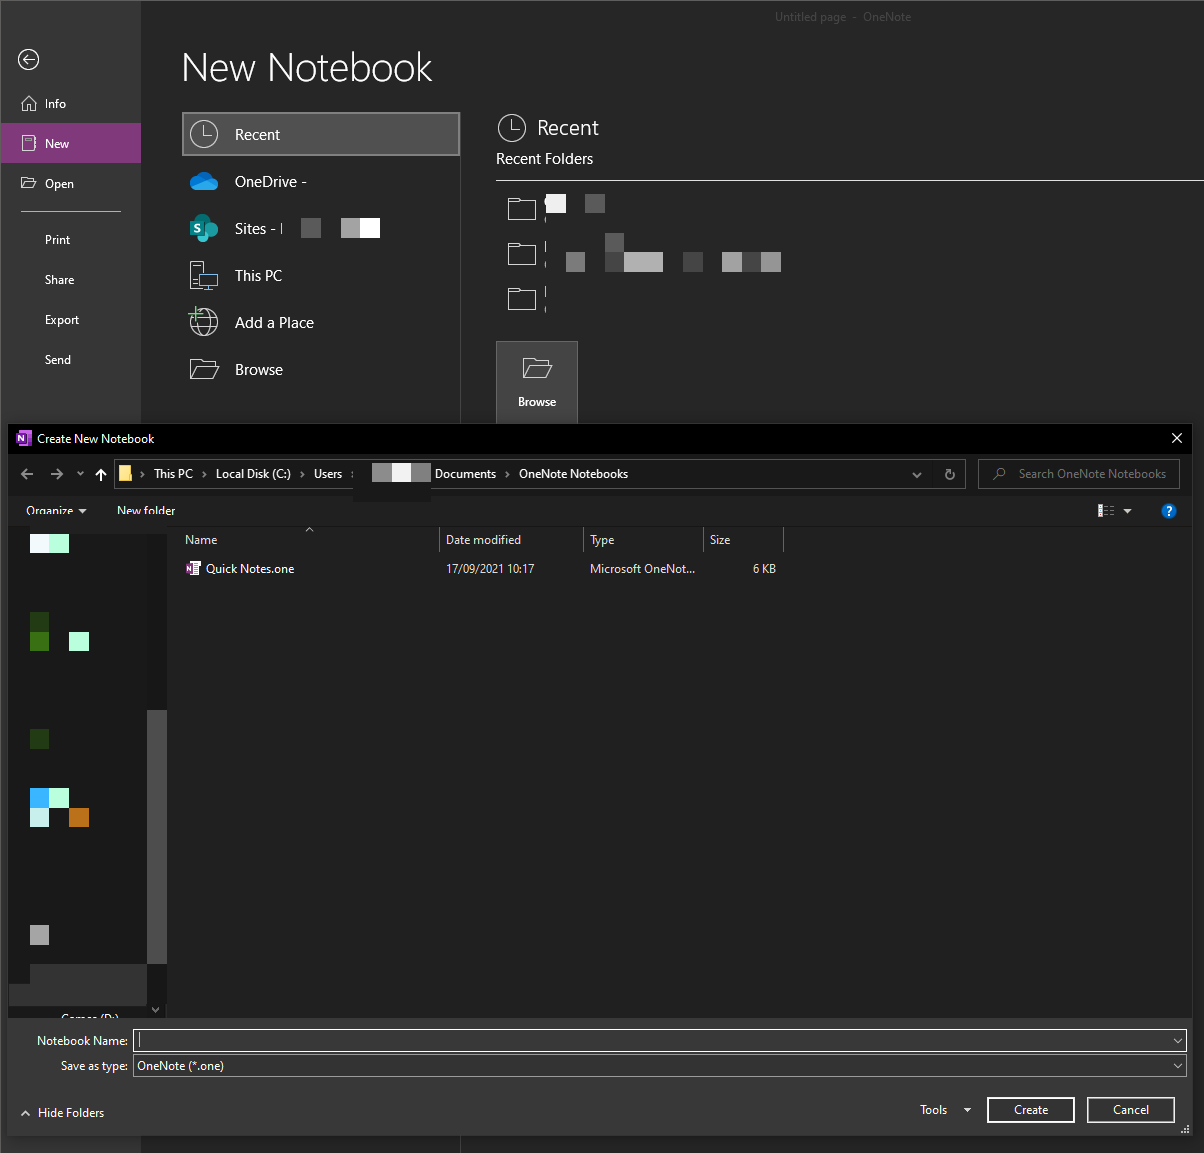Click the Notebook Name input field
Screen dimensions: 1204x1153
tap(651, 1041)
